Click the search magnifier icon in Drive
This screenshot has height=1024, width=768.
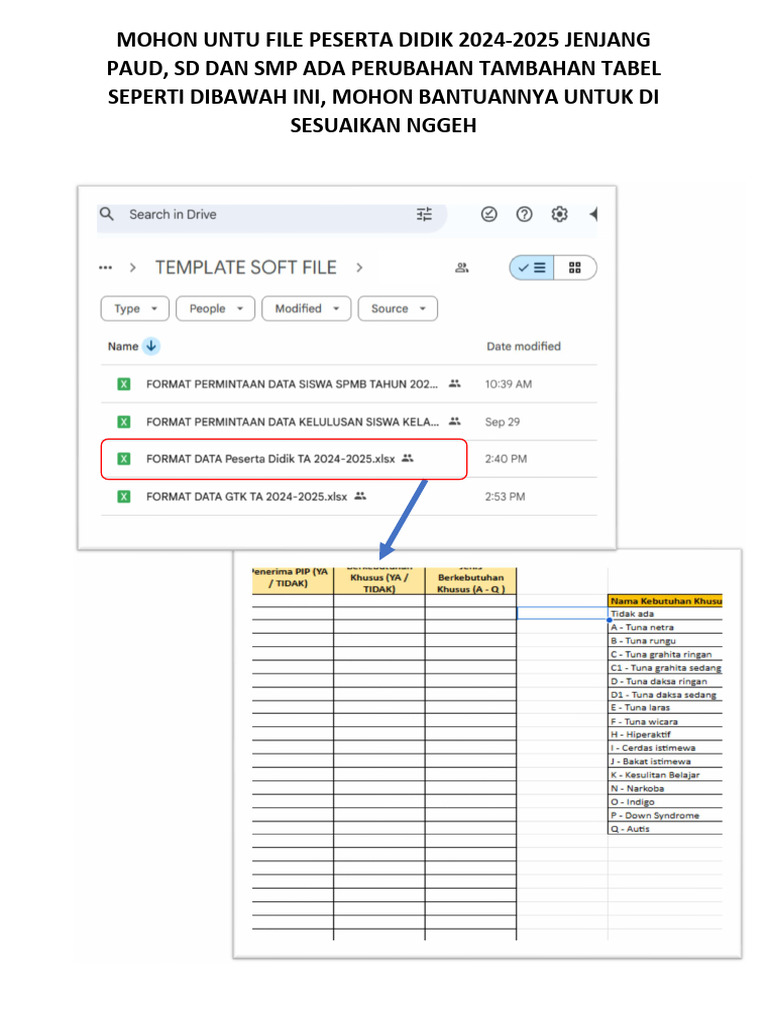106,214
